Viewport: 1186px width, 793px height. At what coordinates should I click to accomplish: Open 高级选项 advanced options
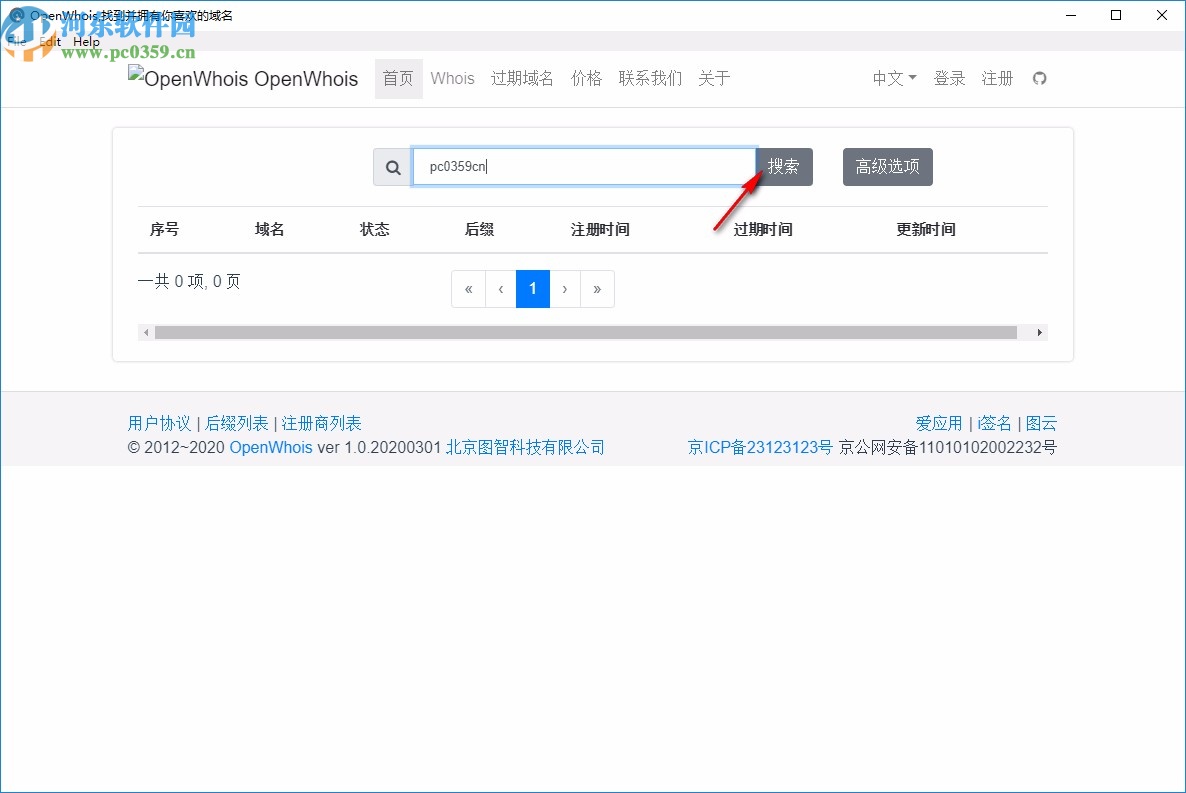coord(887,166)
